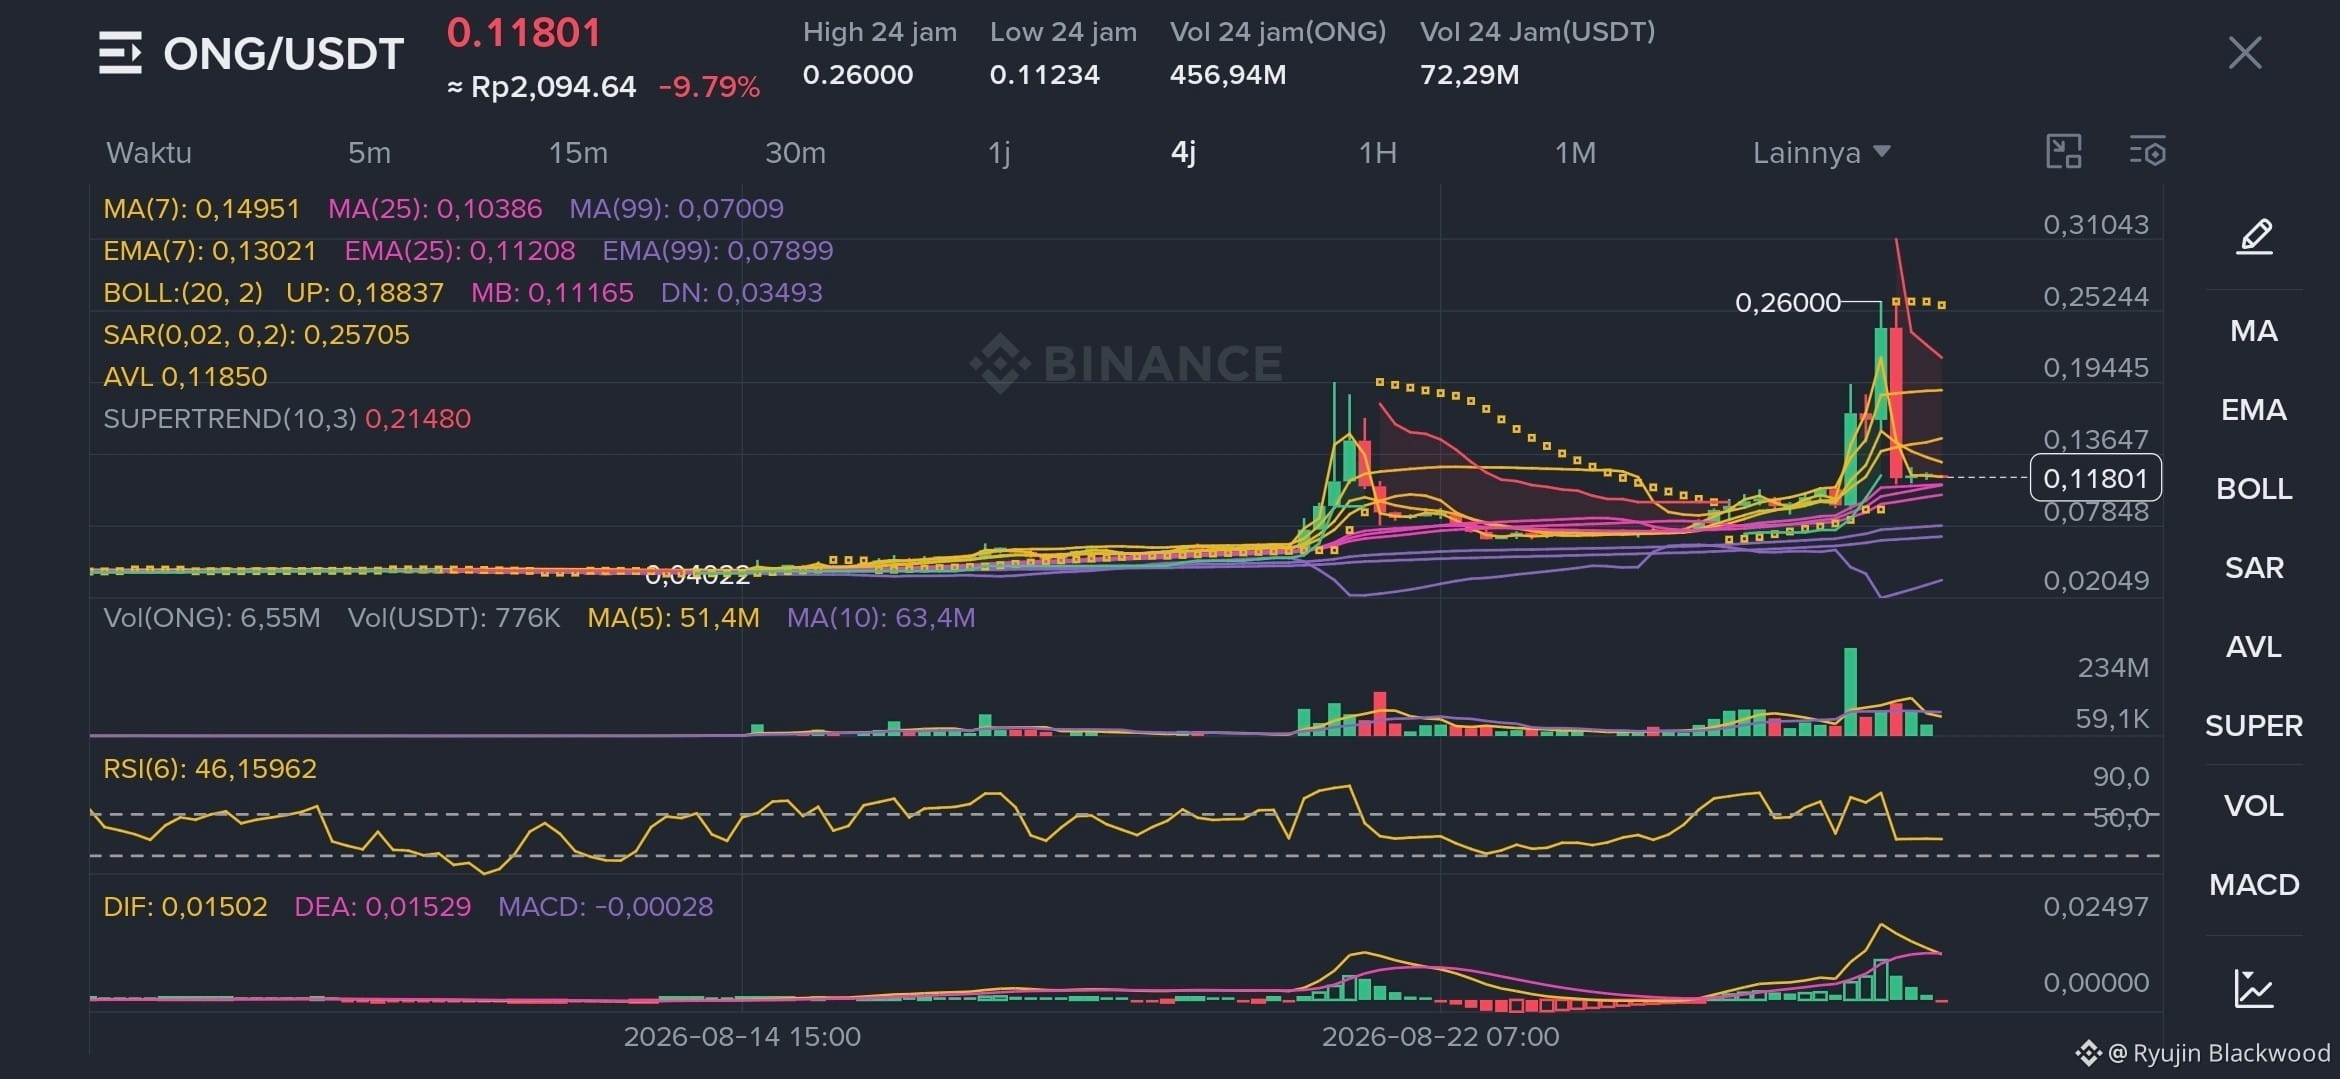2340x1079 pixels.
Task: Click the UP: 0,18837 Bollinger value
Action: [x=365, y=293]
